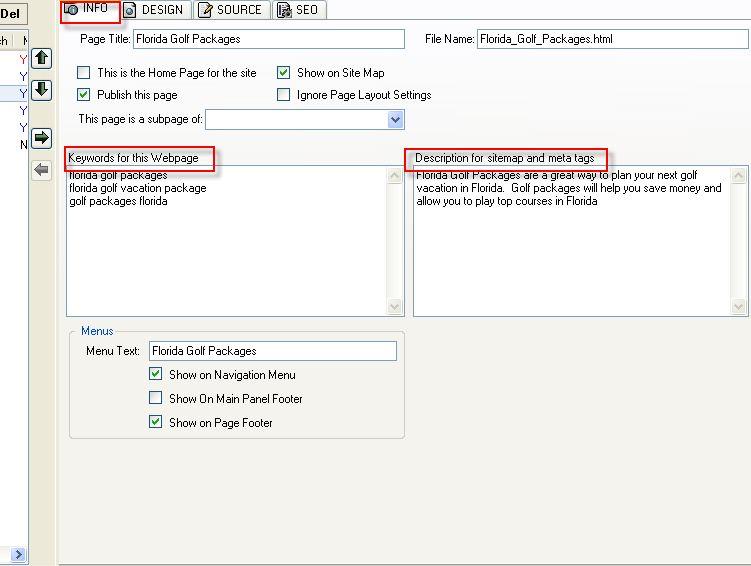The width and height of the screenshot is (751, 566).
Task: Click the File Name input field
Action: (x=611, y=39)
